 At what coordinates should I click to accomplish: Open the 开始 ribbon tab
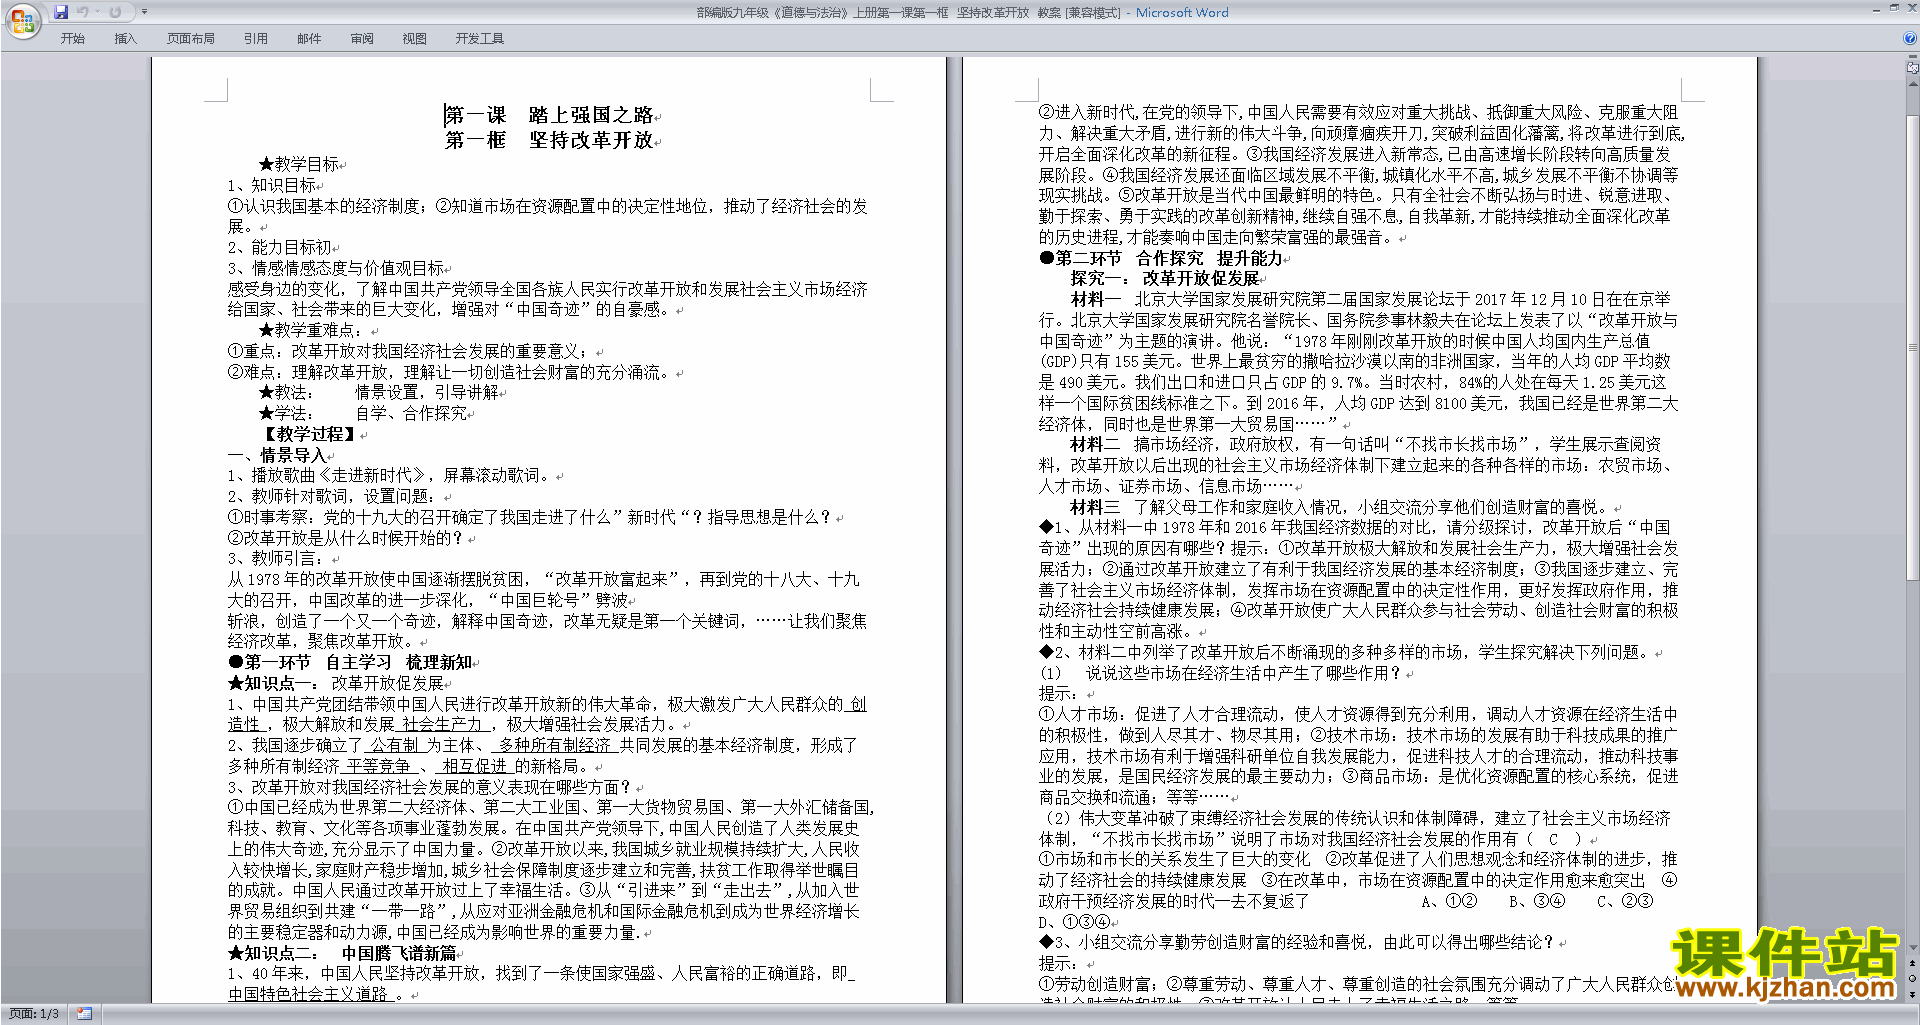(73, 39)
